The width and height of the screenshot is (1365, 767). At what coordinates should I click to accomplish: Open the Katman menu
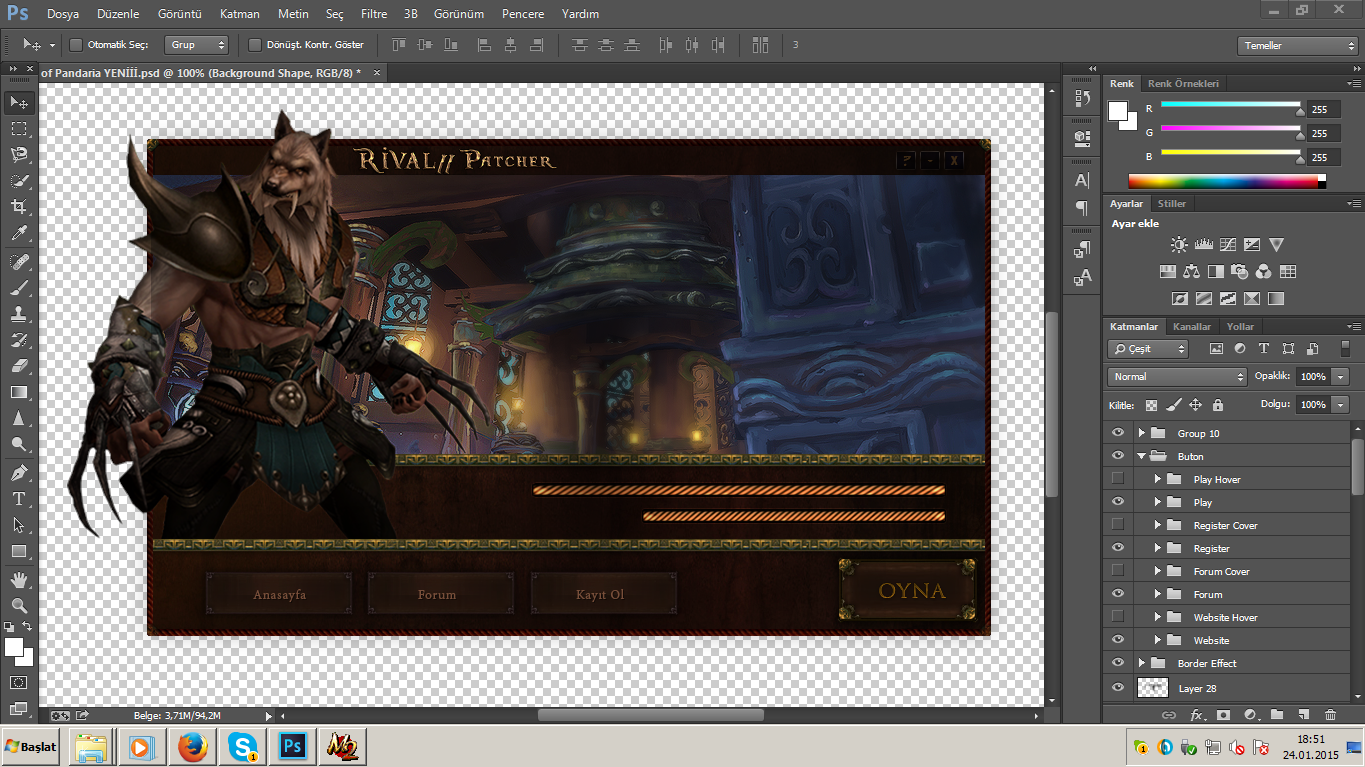(240, 14)
